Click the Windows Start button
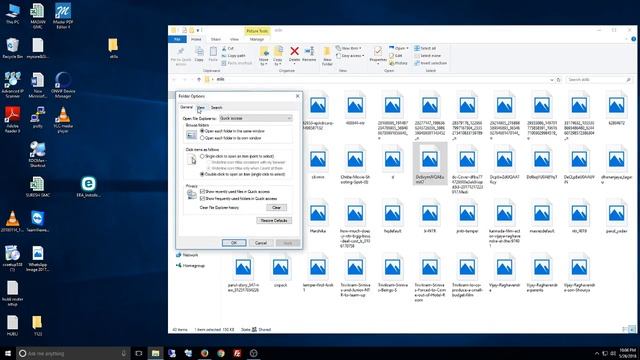Screen dimensions: 640x360 (7, 353)
